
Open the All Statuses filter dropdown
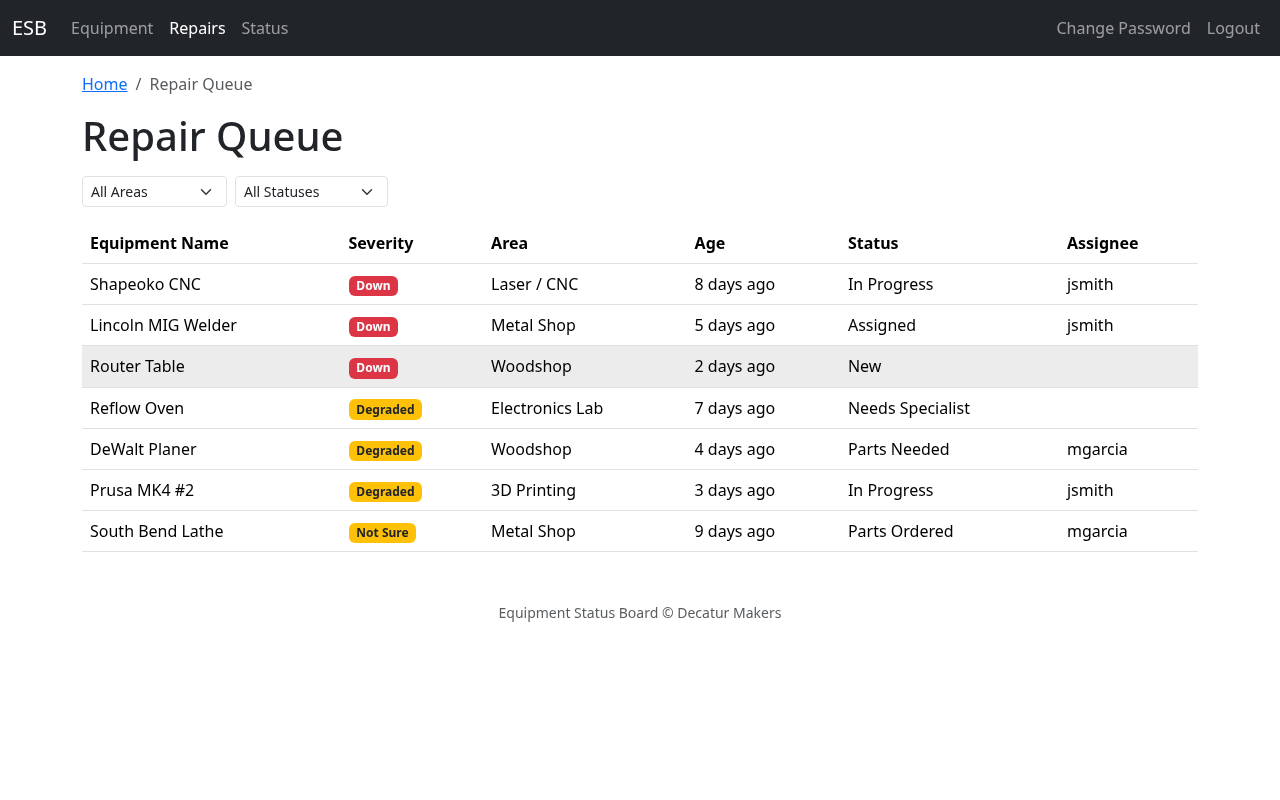(x=311, y=191)
